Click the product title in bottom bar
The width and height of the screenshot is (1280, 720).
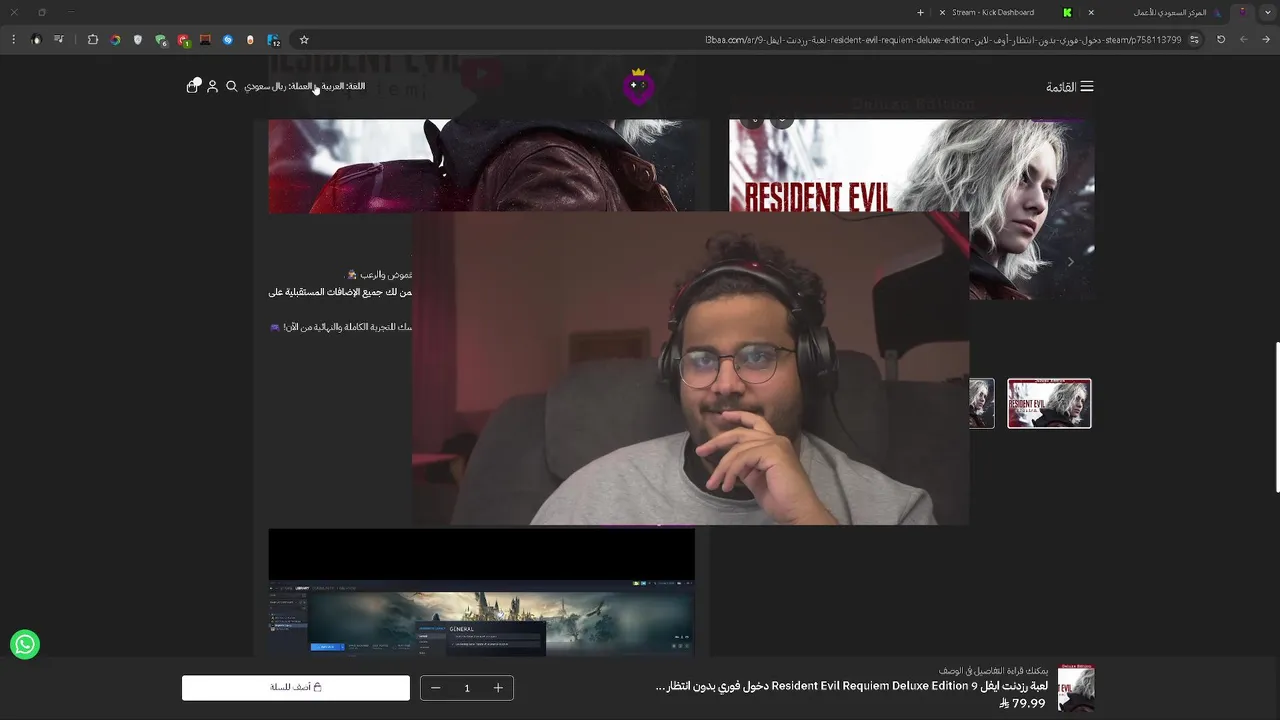point(851,686)
